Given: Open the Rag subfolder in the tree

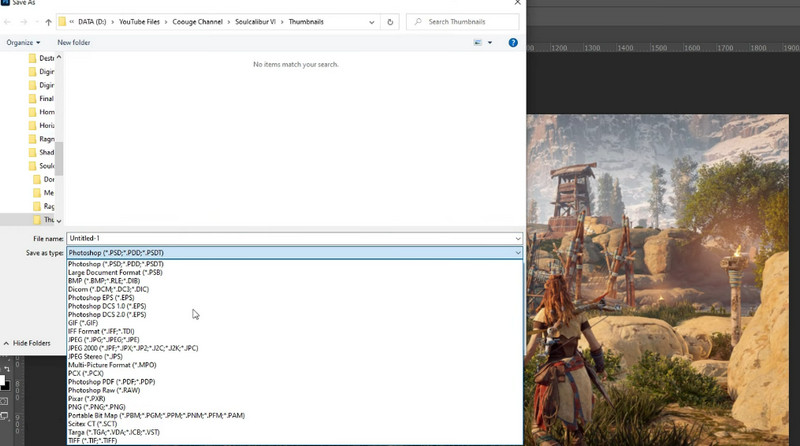Looking at the screenshot, I should pyautogui.click(x=43, y=206).
